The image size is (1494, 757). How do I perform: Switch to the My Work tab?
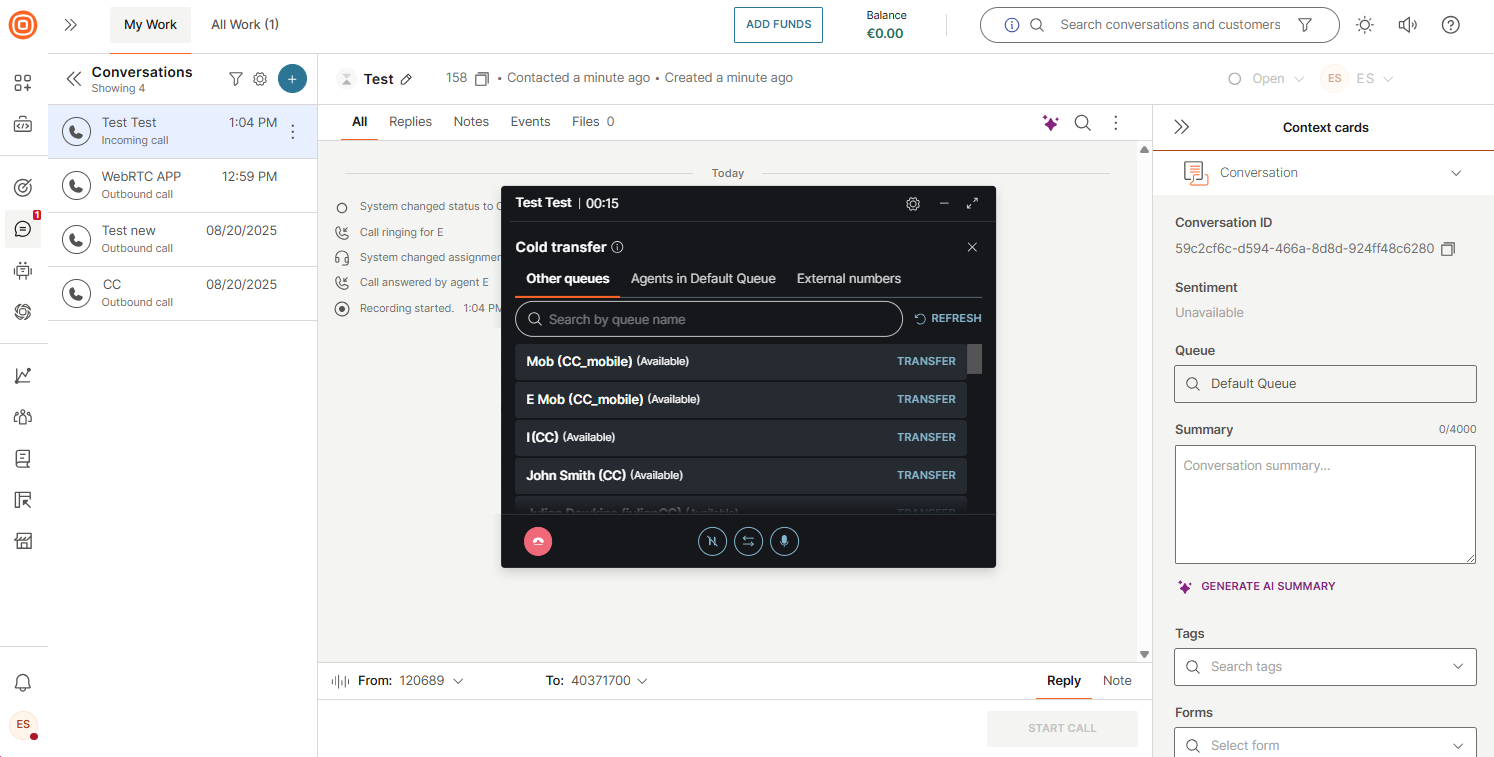(150, 25)
